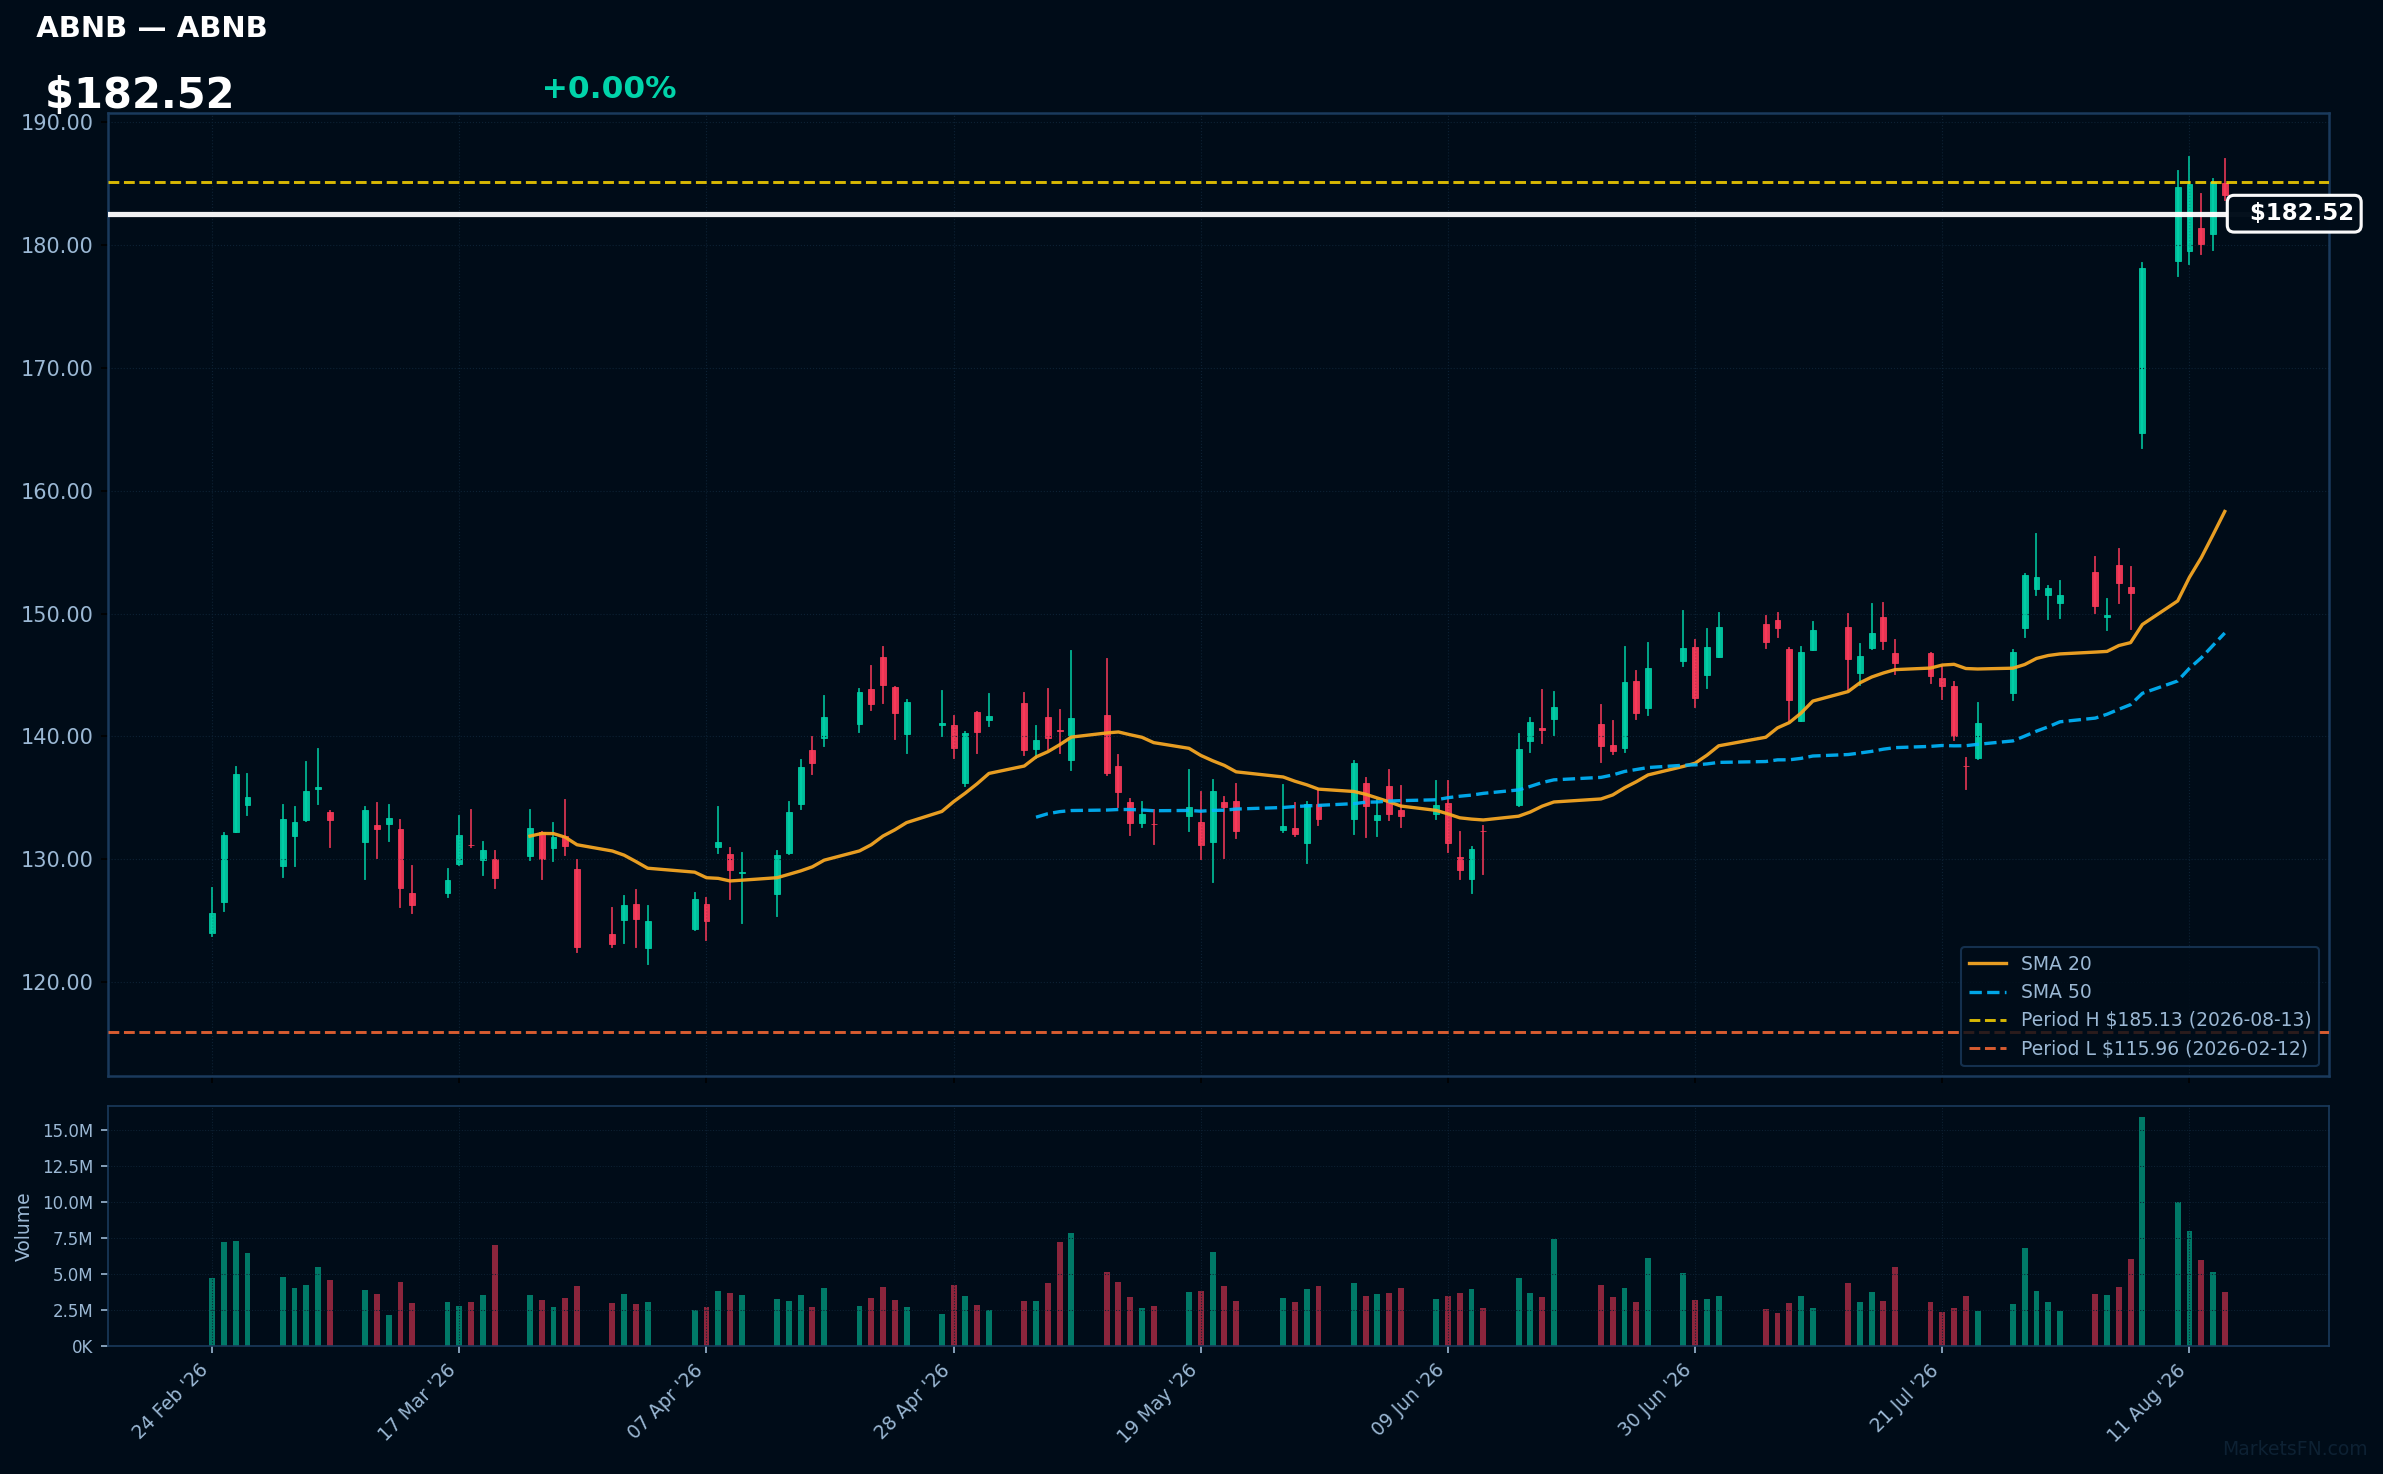Click the 170.00 price axis label

[x=57, y=369]
